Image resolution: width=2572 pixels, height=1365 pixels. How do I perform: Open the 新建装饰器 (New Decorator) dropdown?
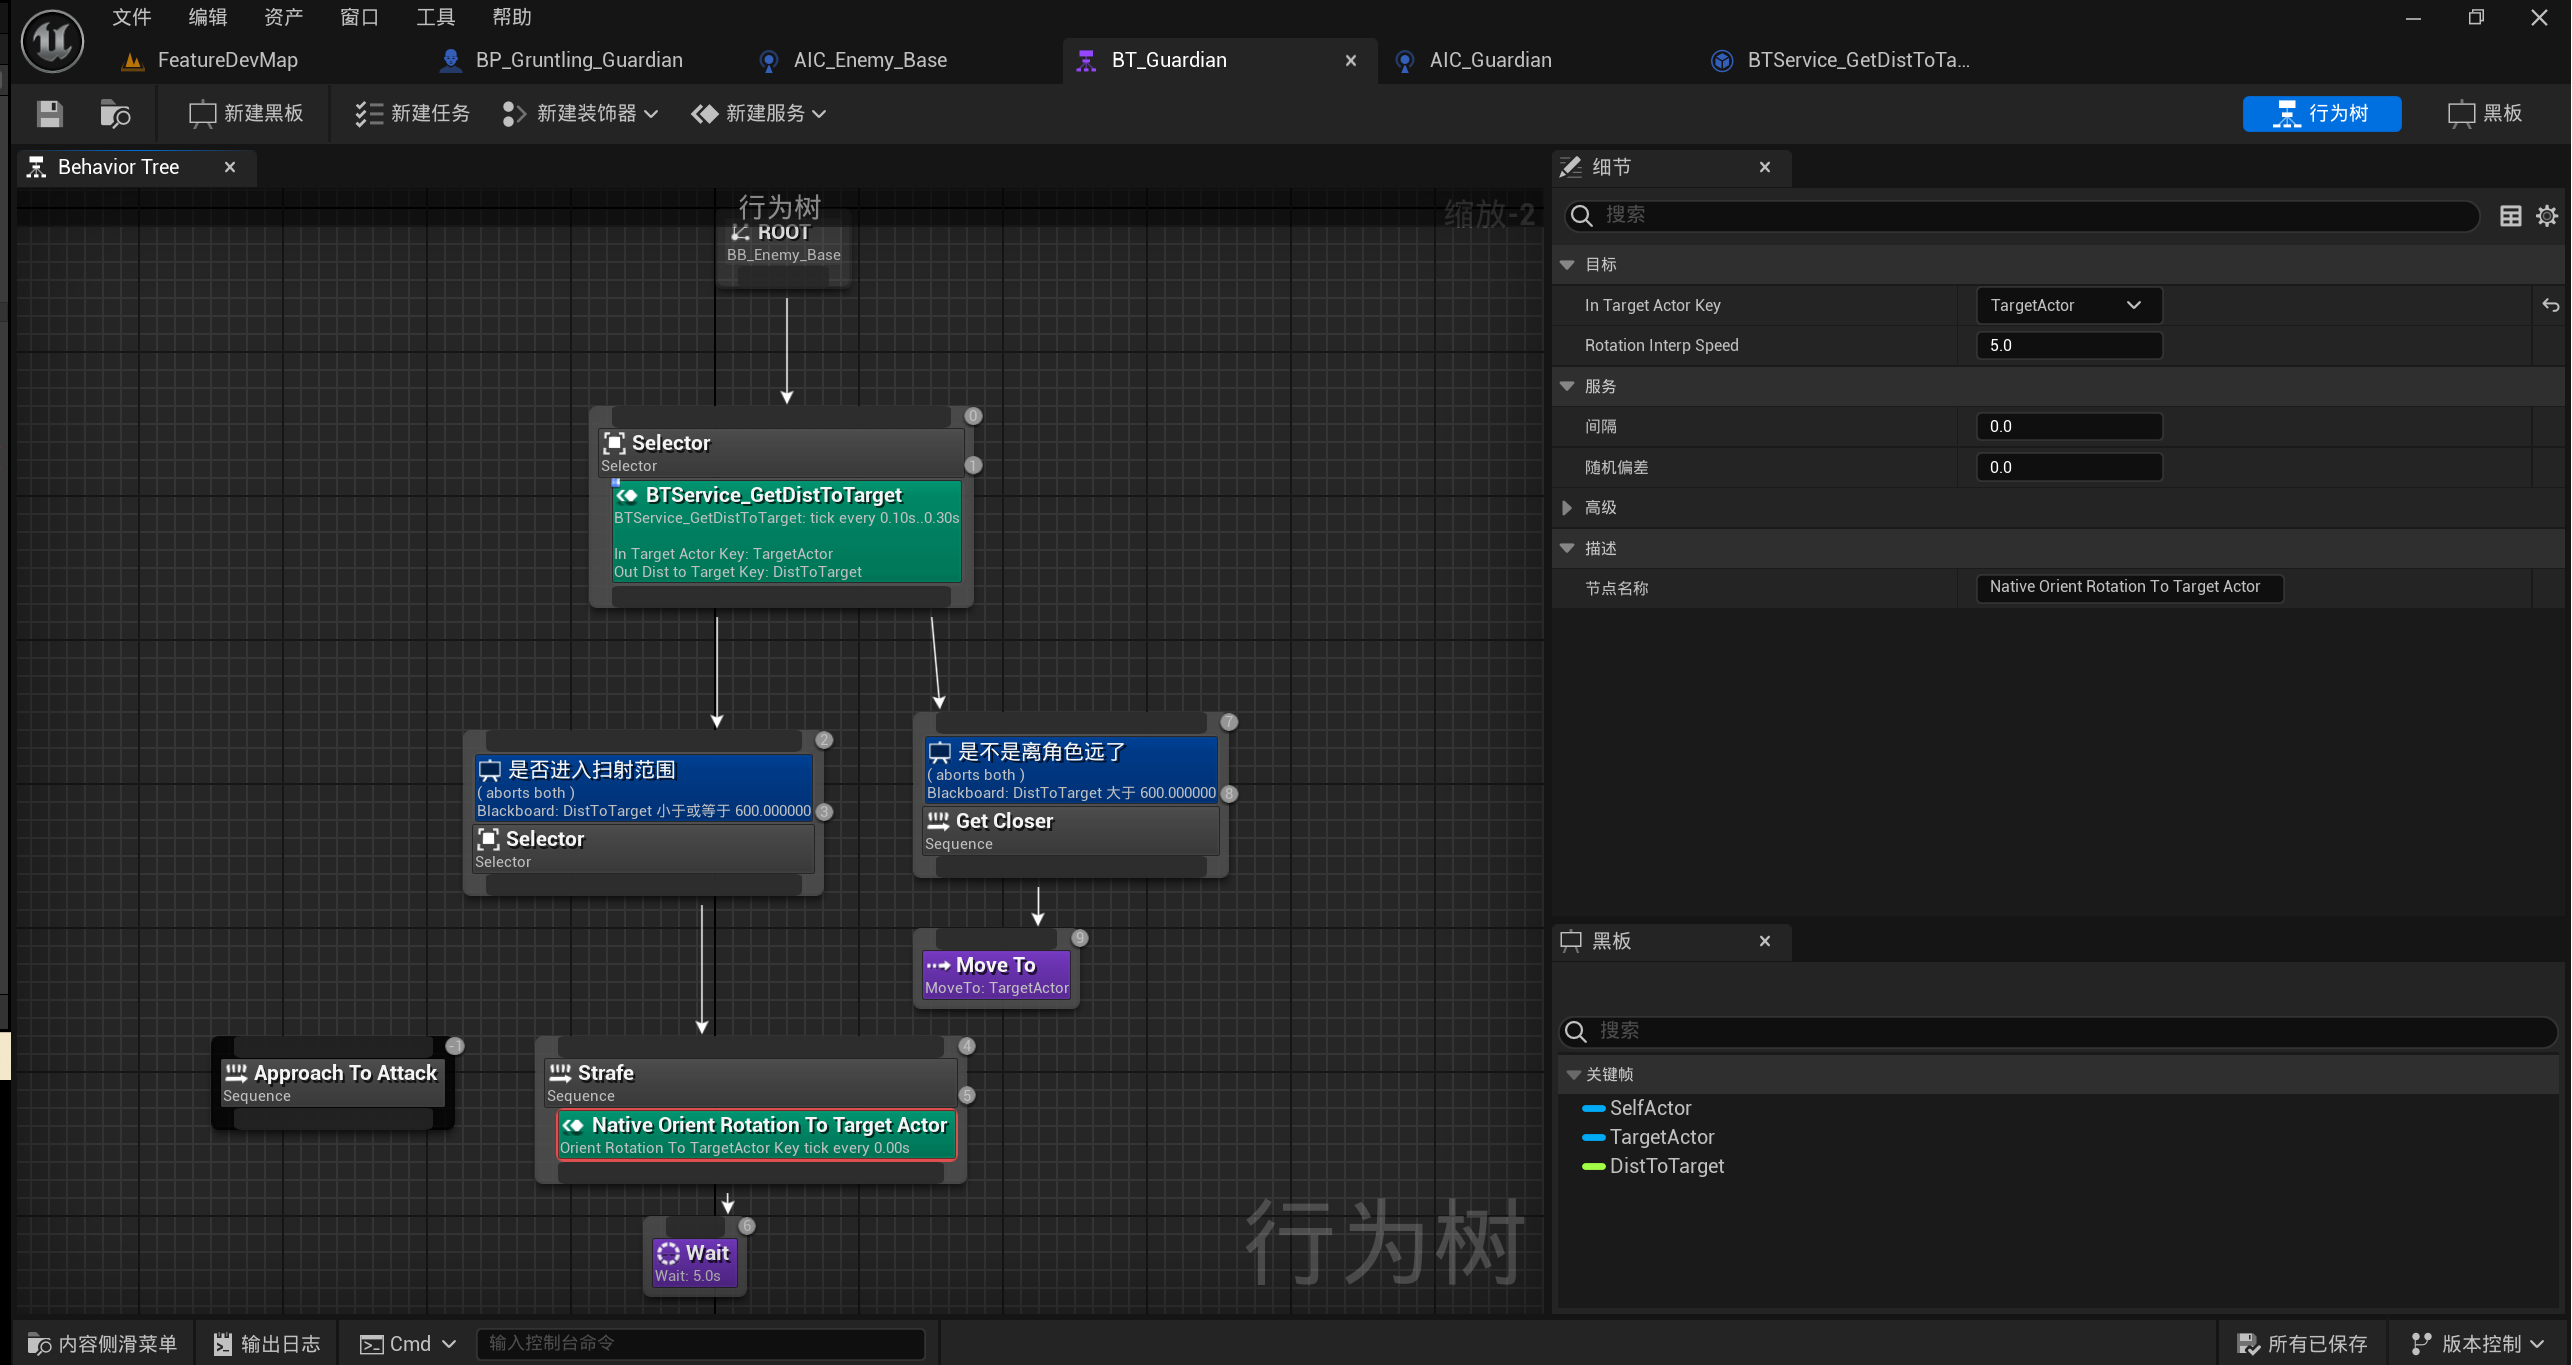(581, 114)
